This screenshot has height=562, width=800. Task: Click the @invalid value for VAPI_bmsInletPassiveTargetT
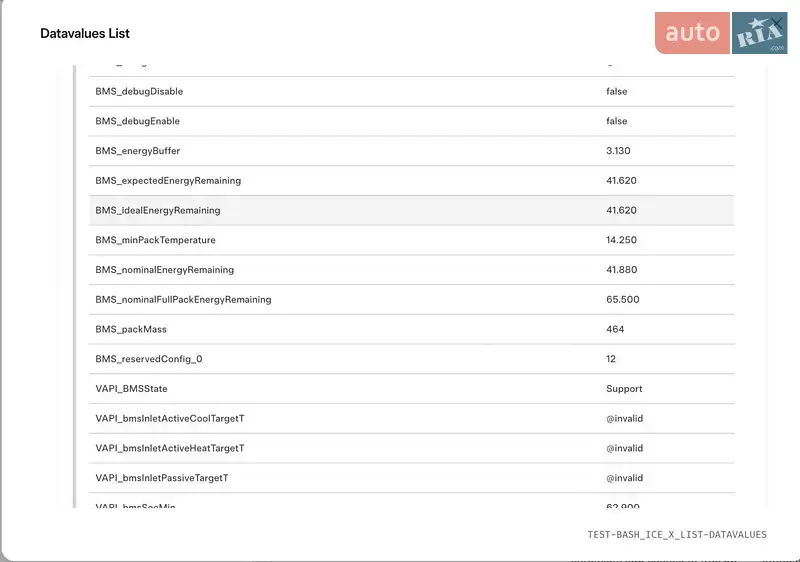tap(624, 478)
